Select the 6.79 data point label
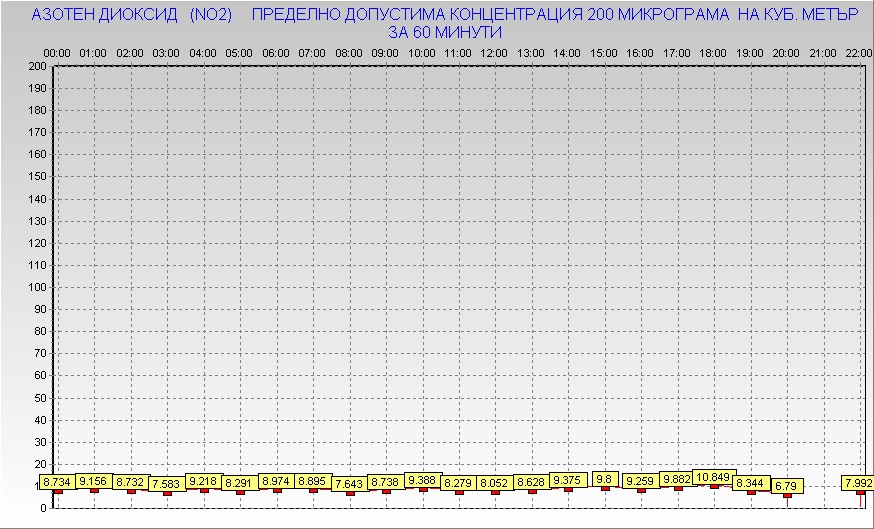The image size is (874, 529). (x=785, y=486)
